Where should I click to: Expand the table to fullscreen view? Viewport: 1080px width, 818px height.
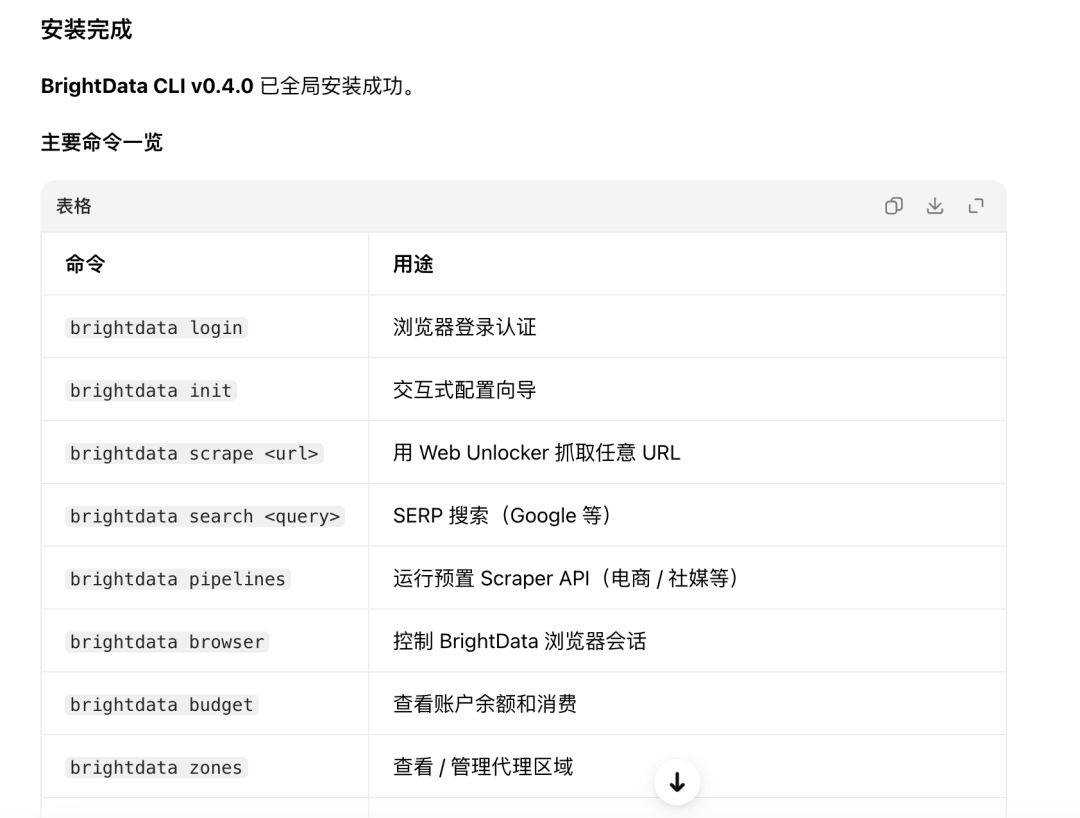point(976,206)
